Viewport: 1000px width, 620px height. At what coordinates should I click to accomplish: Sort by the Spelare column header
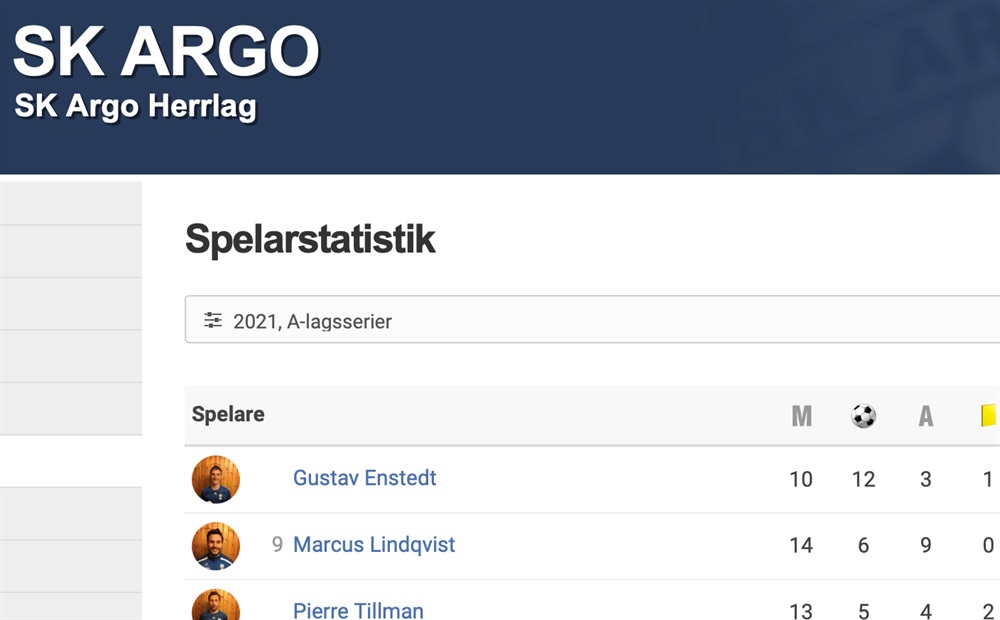point(228,414)
